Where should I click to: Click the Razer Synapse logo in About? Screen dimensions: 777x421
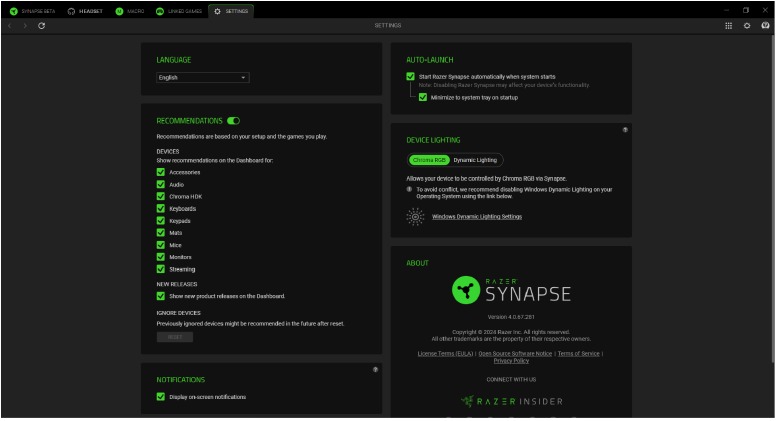tap(511, 290)
